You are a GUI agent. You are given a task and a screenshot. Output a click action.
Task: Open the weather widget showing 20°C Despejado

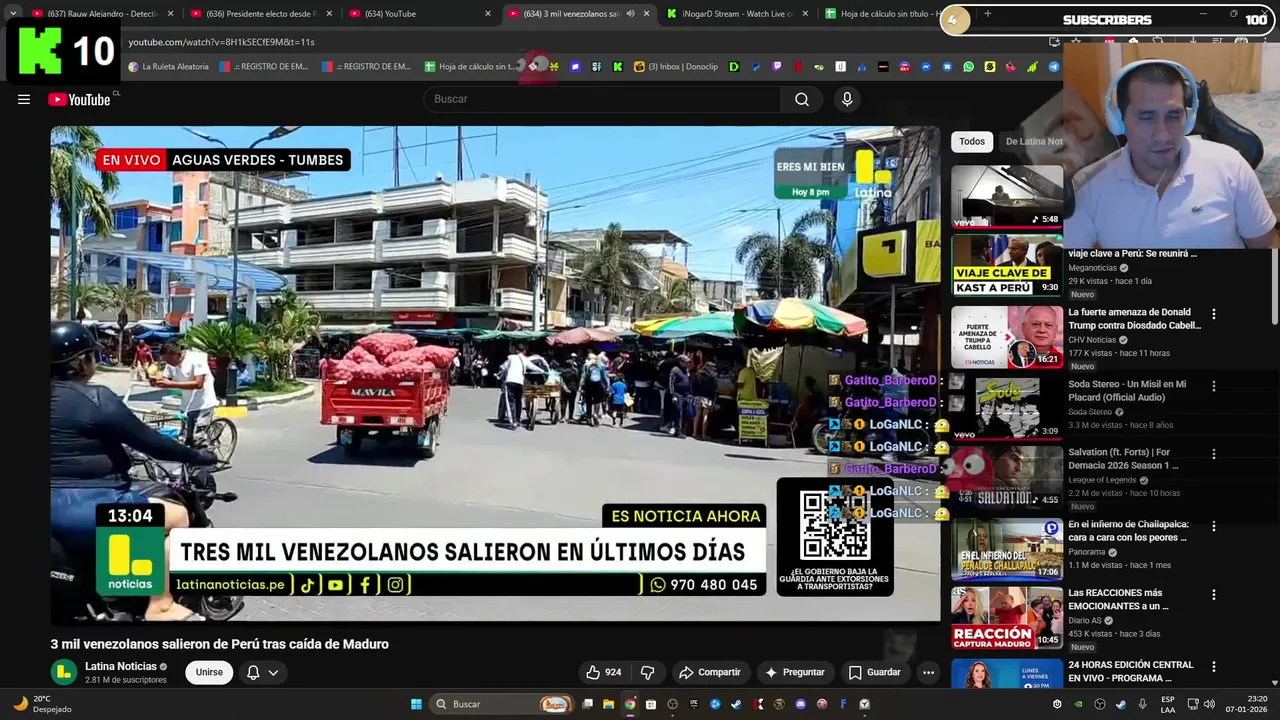(x=41, y=704)
